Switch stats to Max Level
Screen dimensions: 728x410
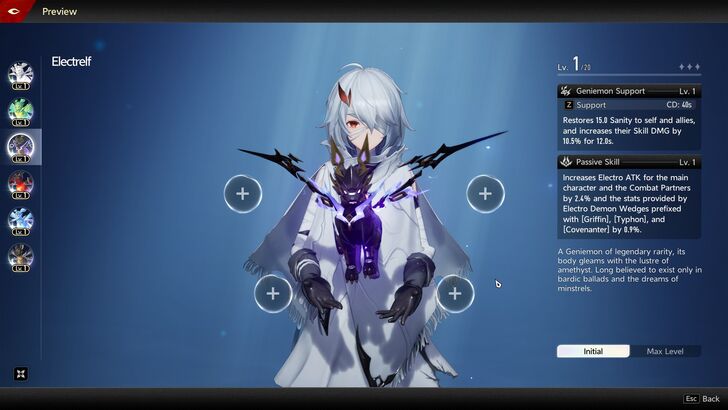click(x=665, y=351)
